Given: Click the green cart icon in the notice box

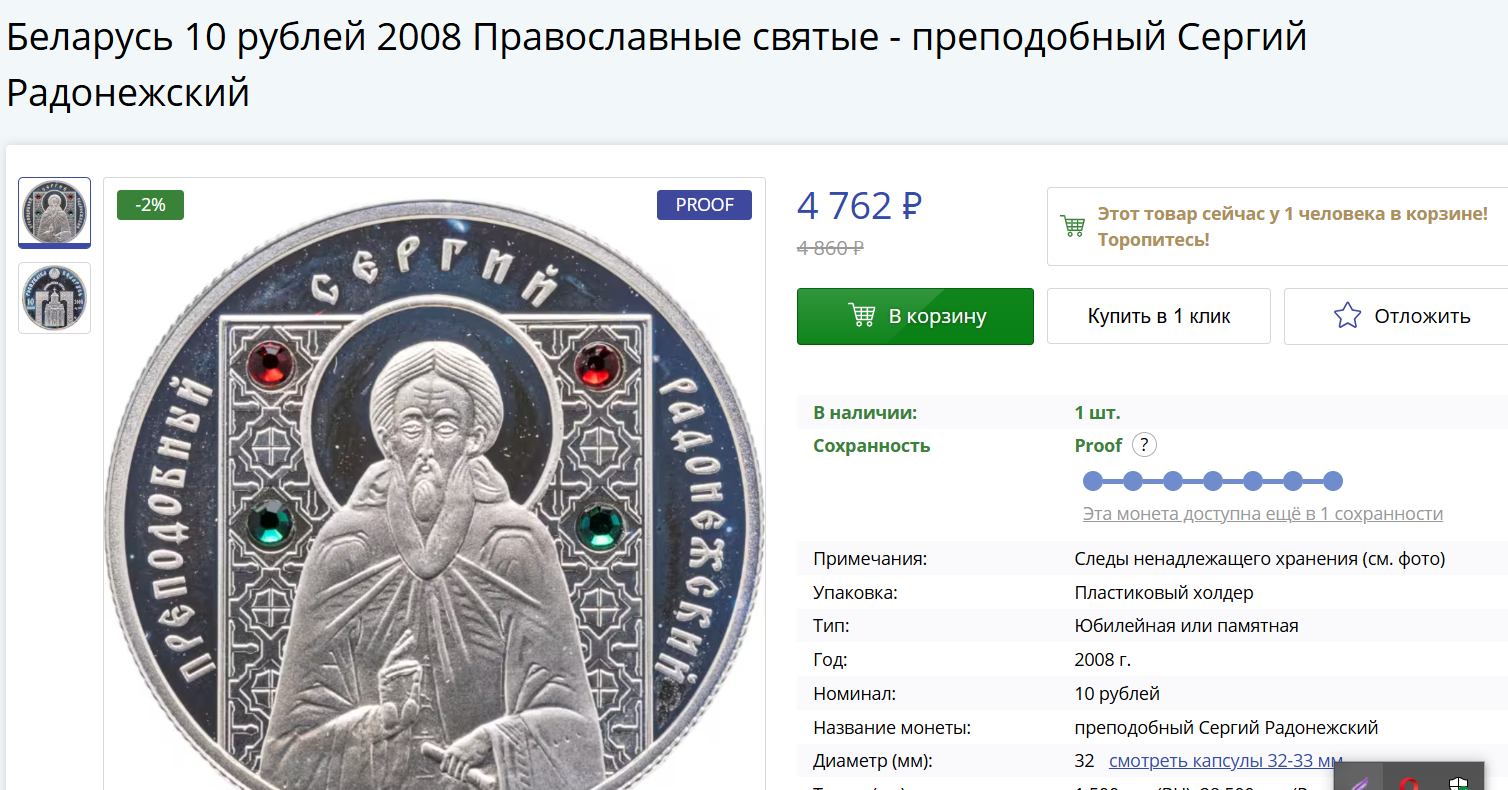Looking at the screenshot, I should tap(1073, 226).
